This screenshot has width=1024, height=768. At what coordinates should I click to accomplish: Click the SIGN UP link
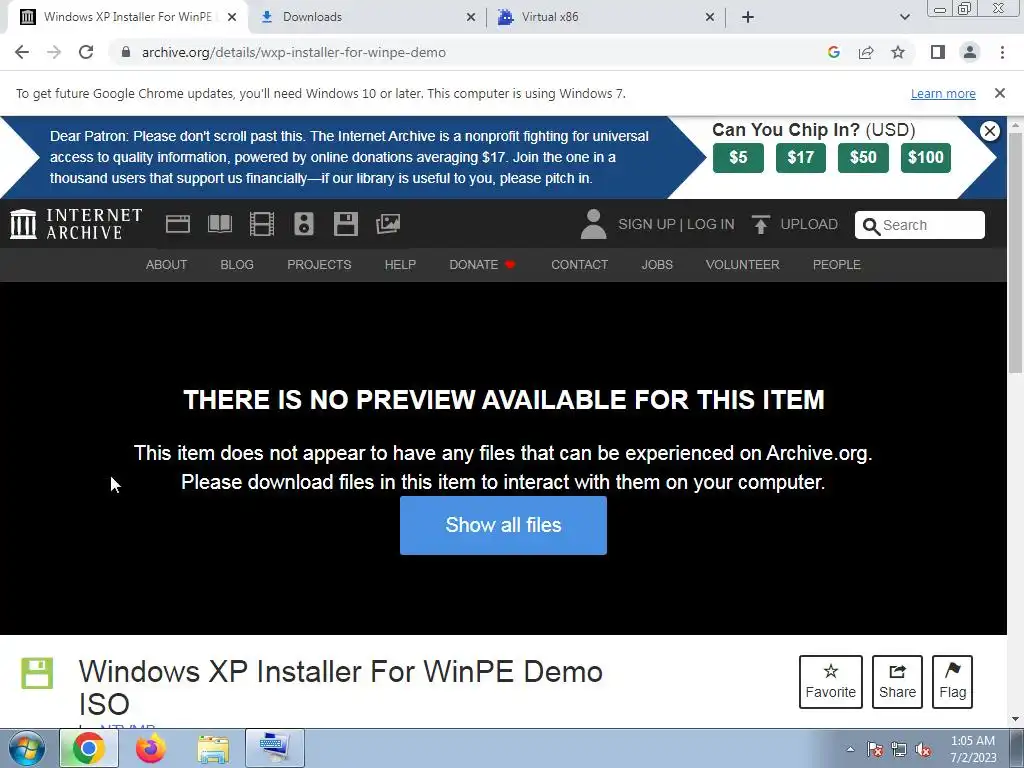pyautogui.click(x=647, y=224)
